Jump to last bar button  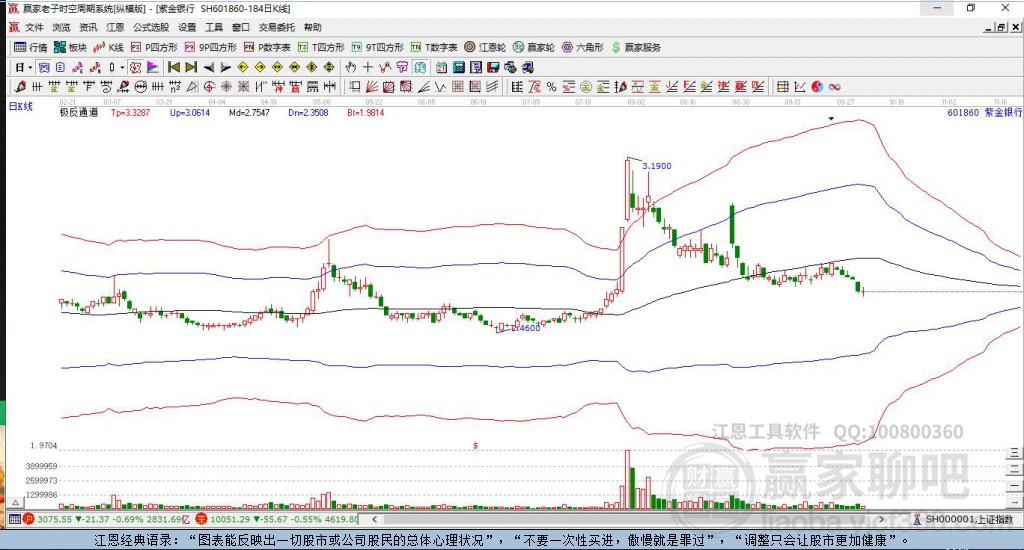191,67
